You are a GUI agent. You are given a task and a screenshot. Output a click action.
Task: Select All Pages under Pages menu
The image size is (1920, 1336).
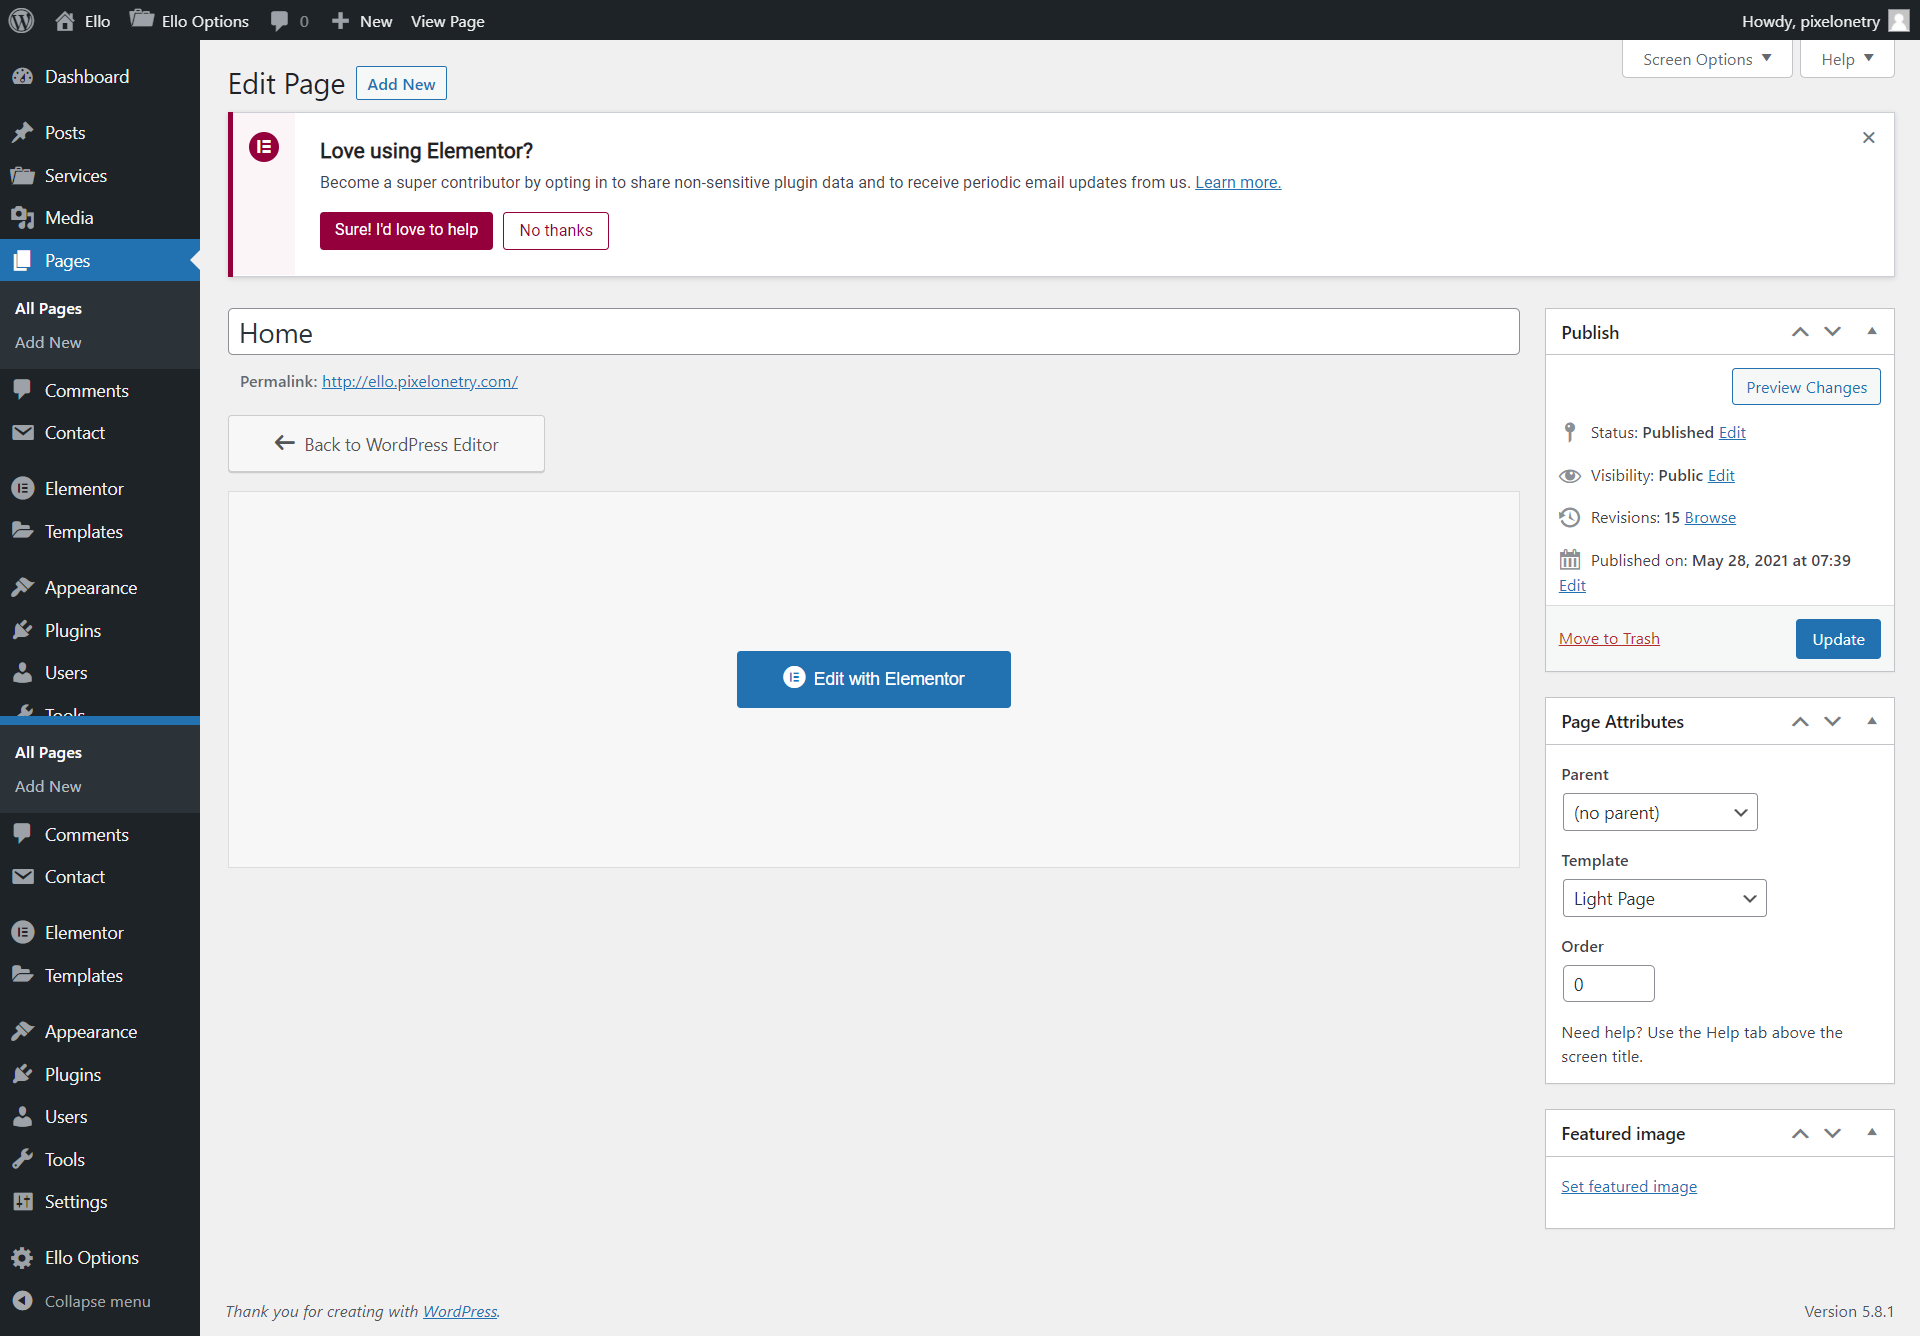[x=48, y=309]
